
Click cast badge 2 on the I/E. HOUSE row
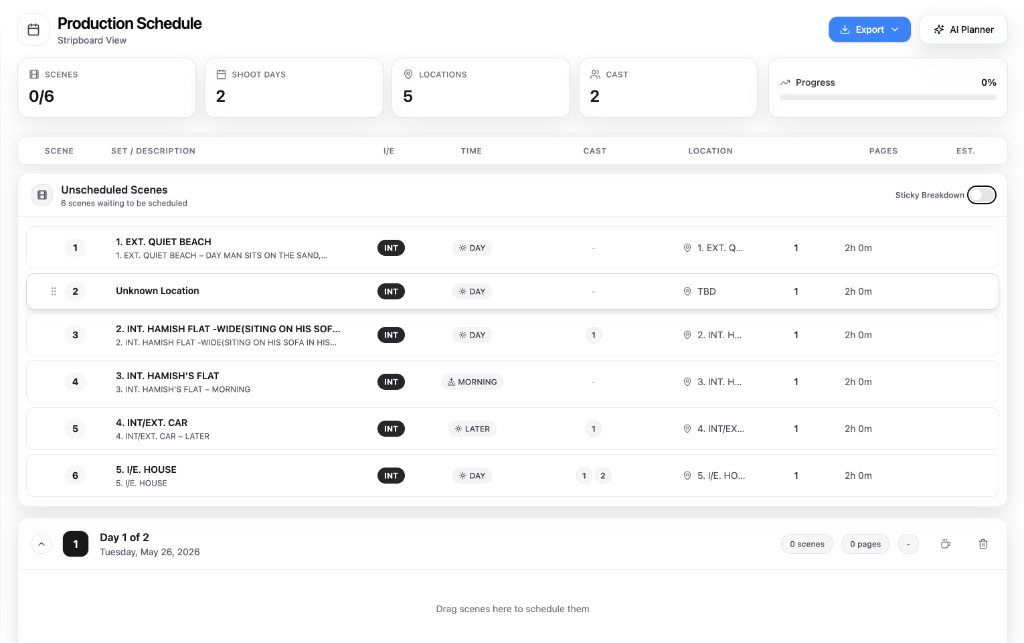(x=603, y=476)
